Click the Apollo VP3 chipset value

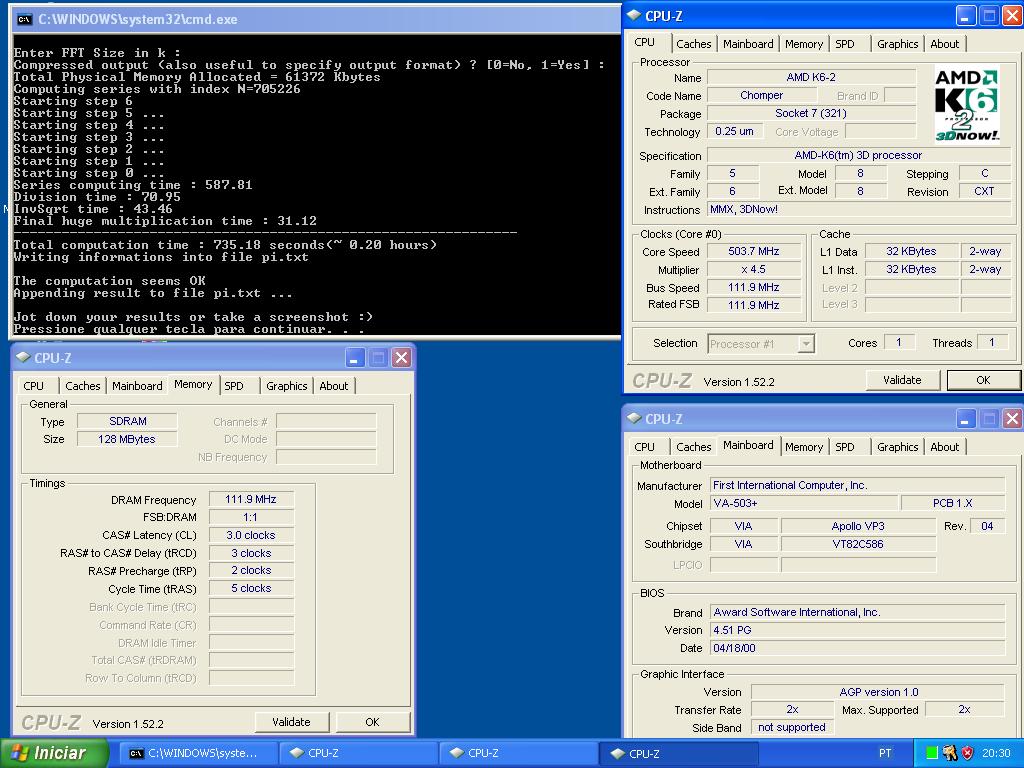(x=858, y=526)
